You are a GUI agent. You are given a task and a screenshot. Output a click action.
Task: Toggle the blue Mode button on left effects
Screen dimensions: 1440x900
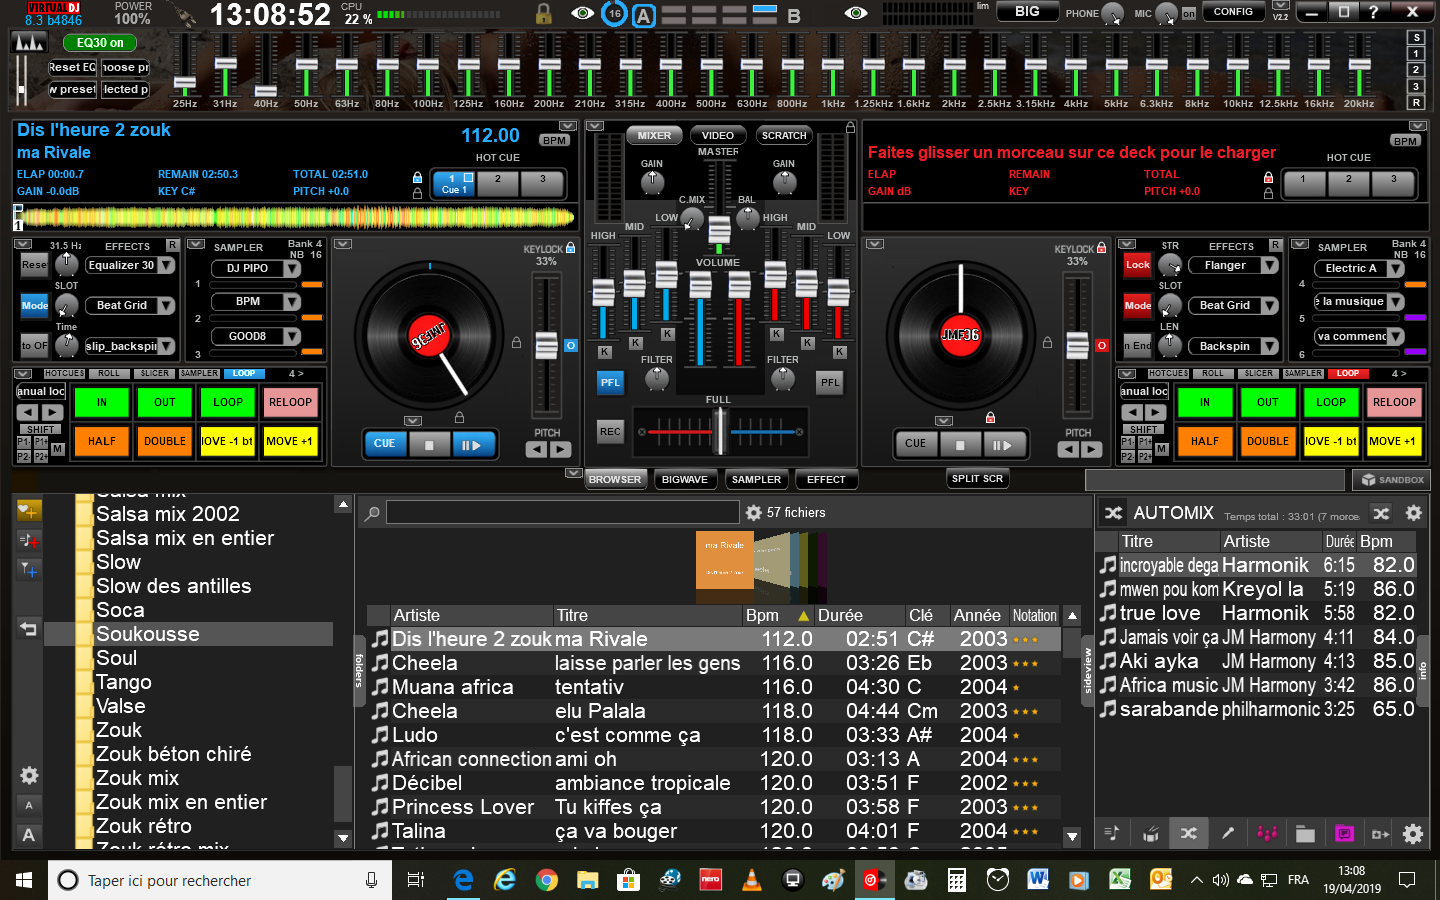(35, 306)
